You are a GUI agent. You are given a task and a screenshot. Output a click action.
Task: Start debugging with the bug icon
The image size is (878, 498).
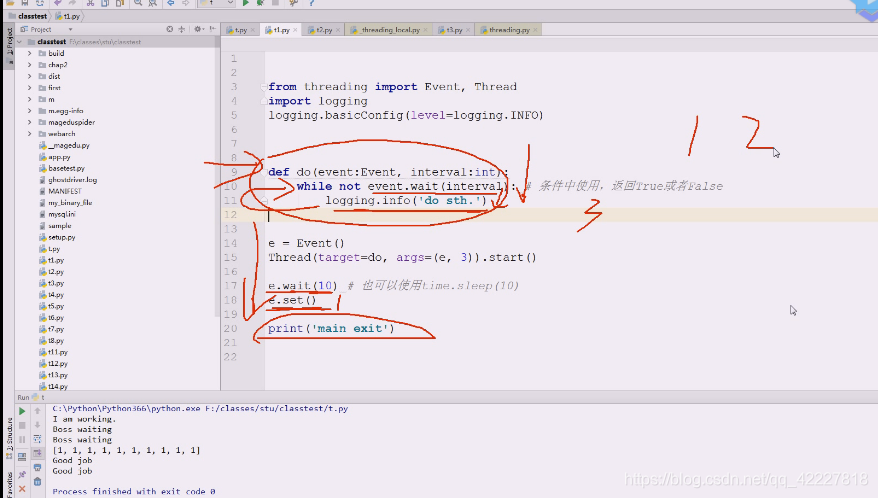point(260,3)
